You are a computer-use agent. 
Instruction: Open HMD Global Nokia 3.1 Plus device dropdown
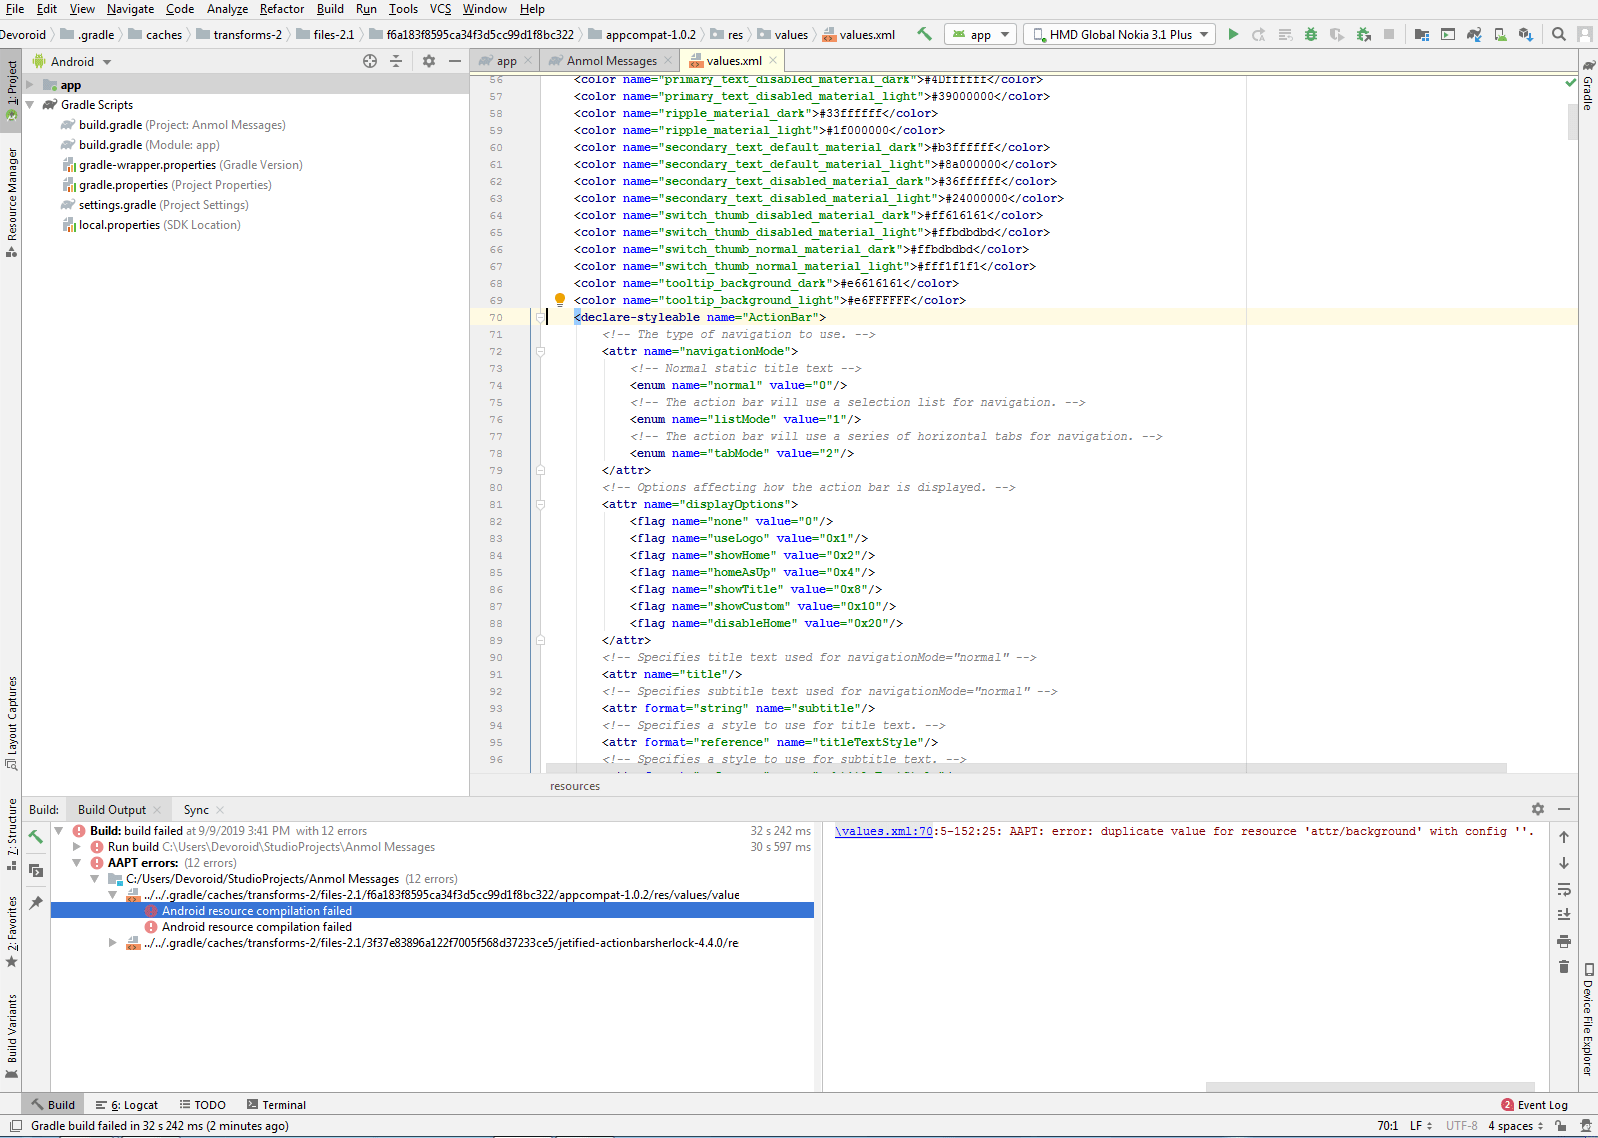pyautogui.click(x=1119, y=34)
